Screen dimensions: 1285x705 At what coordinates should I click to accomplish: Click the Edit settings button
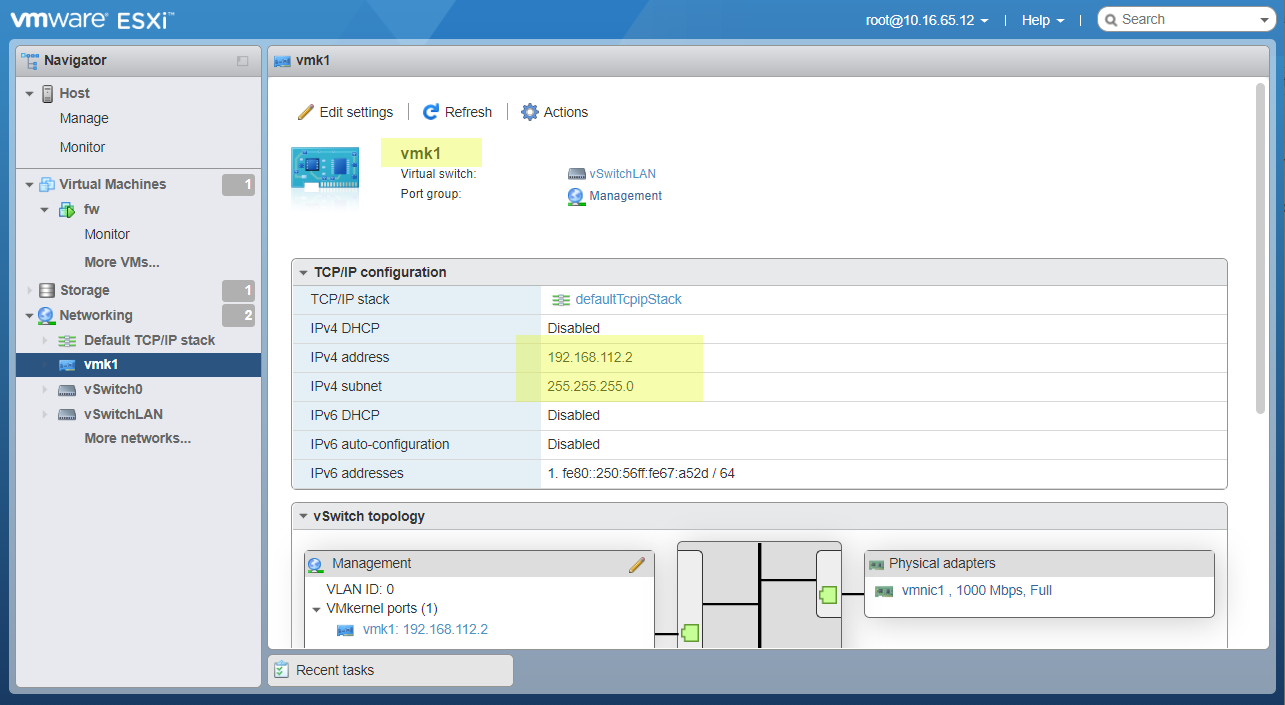click(x=346, y=112)
